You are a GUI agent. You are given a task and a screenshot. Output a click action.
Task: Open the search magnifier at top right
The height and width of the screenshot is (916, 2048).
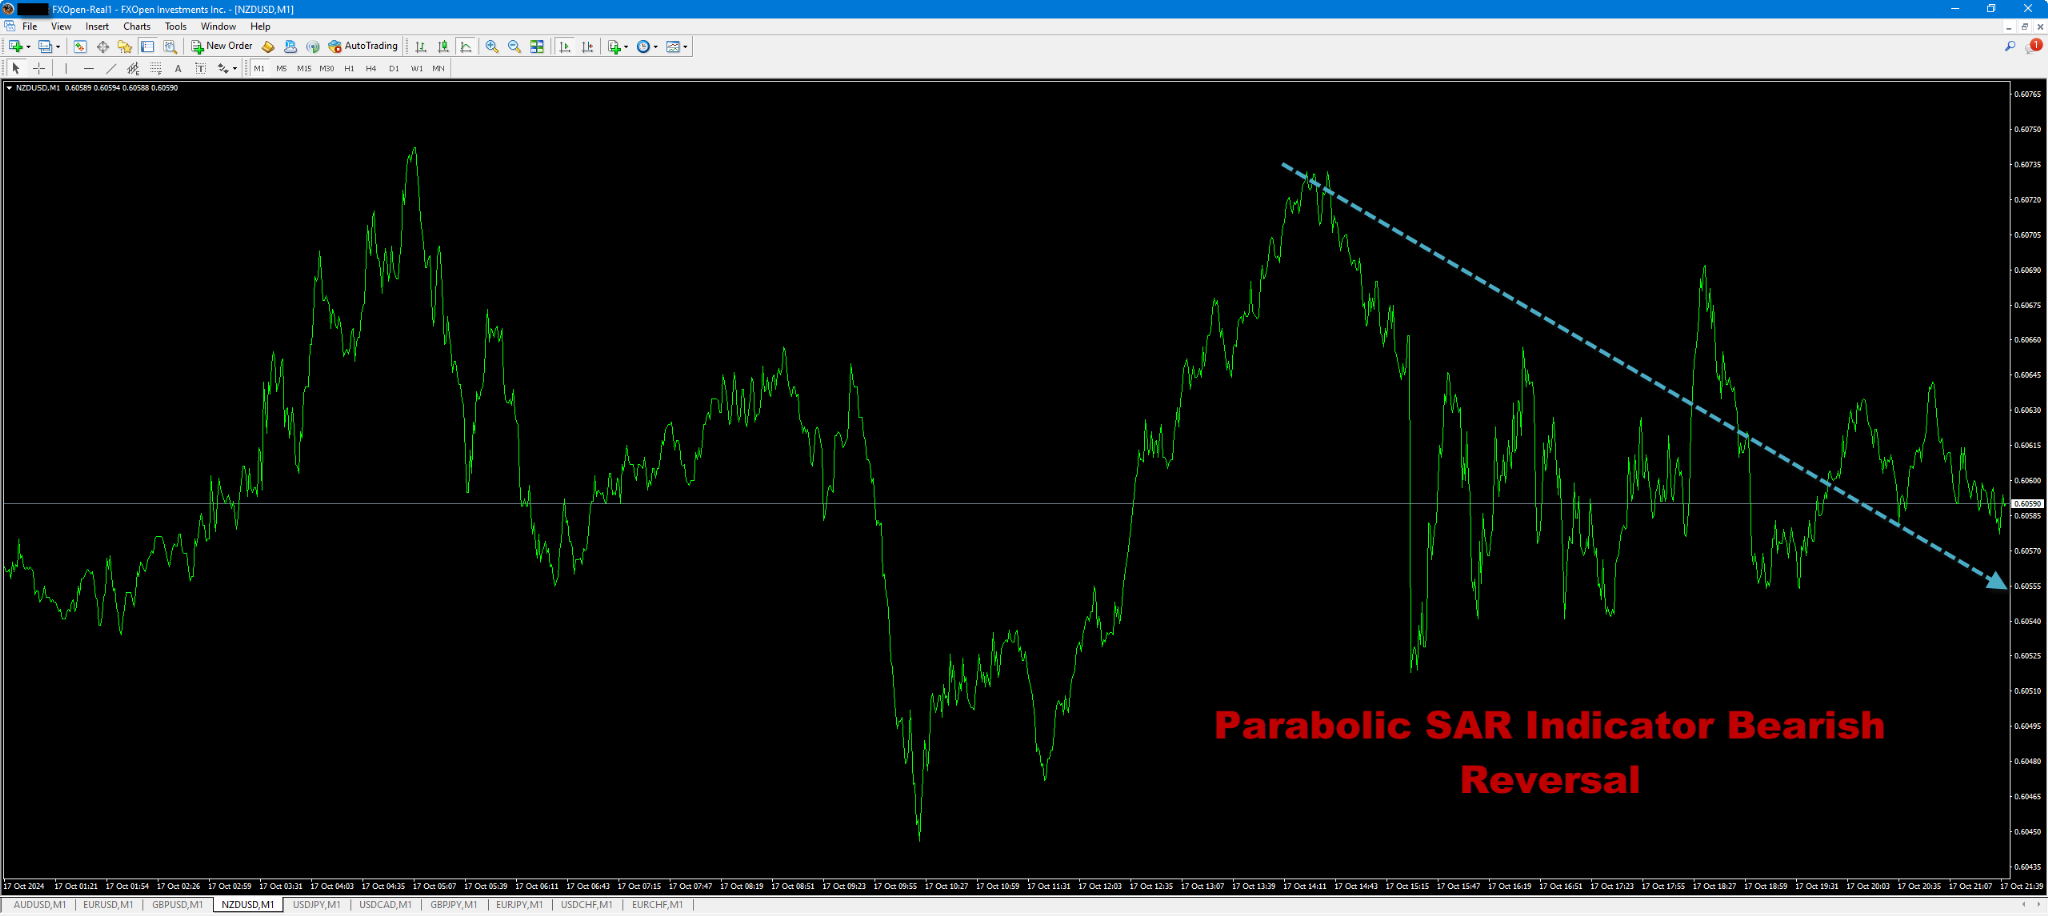(x=2010, y=46)
